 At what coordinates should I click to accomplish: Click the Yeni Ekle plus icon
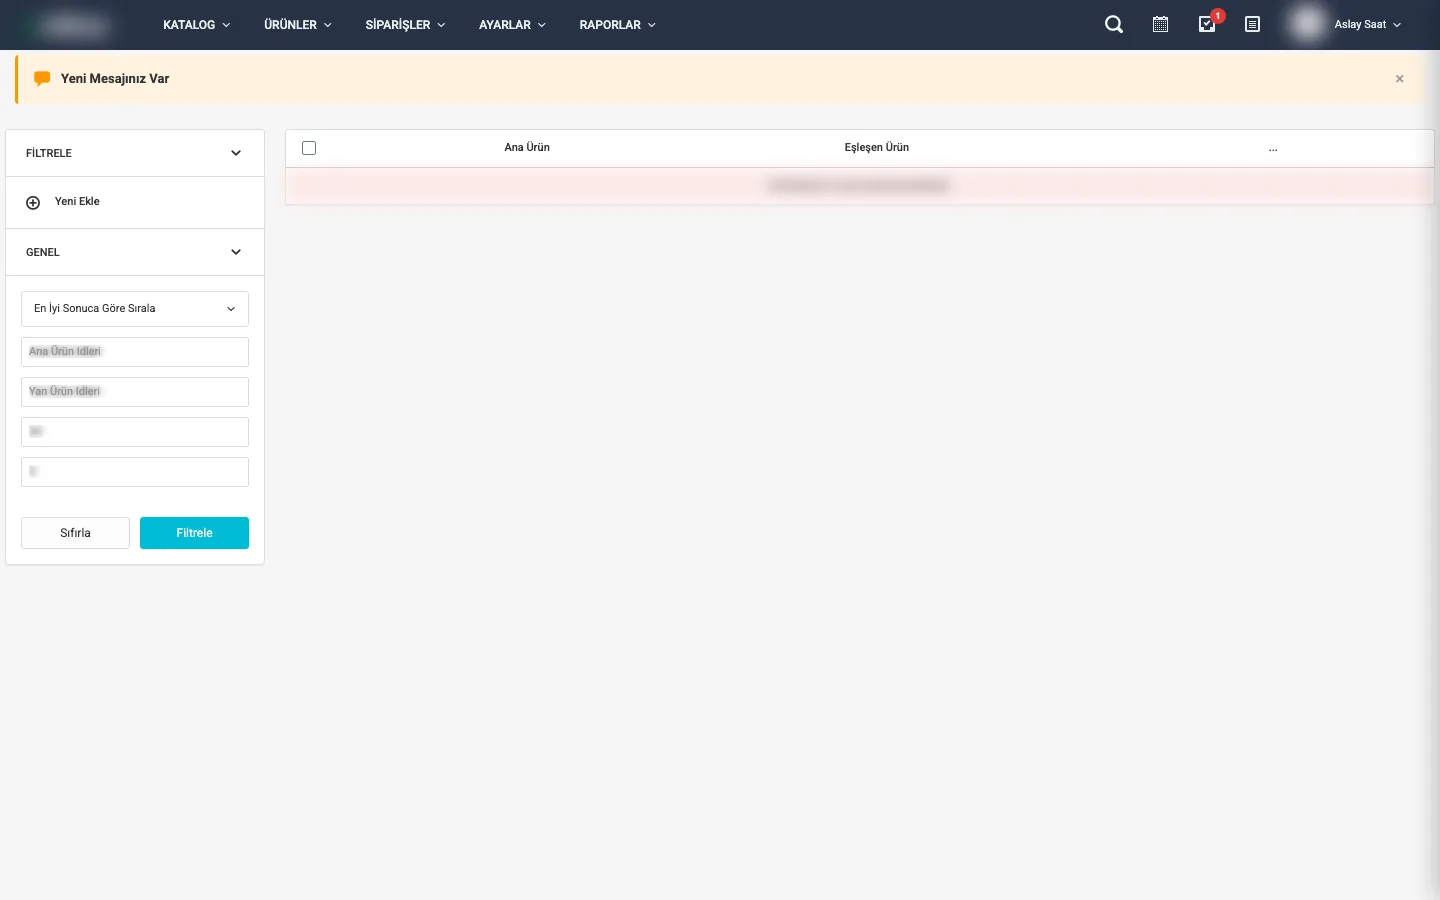click(x=33, y=203)
